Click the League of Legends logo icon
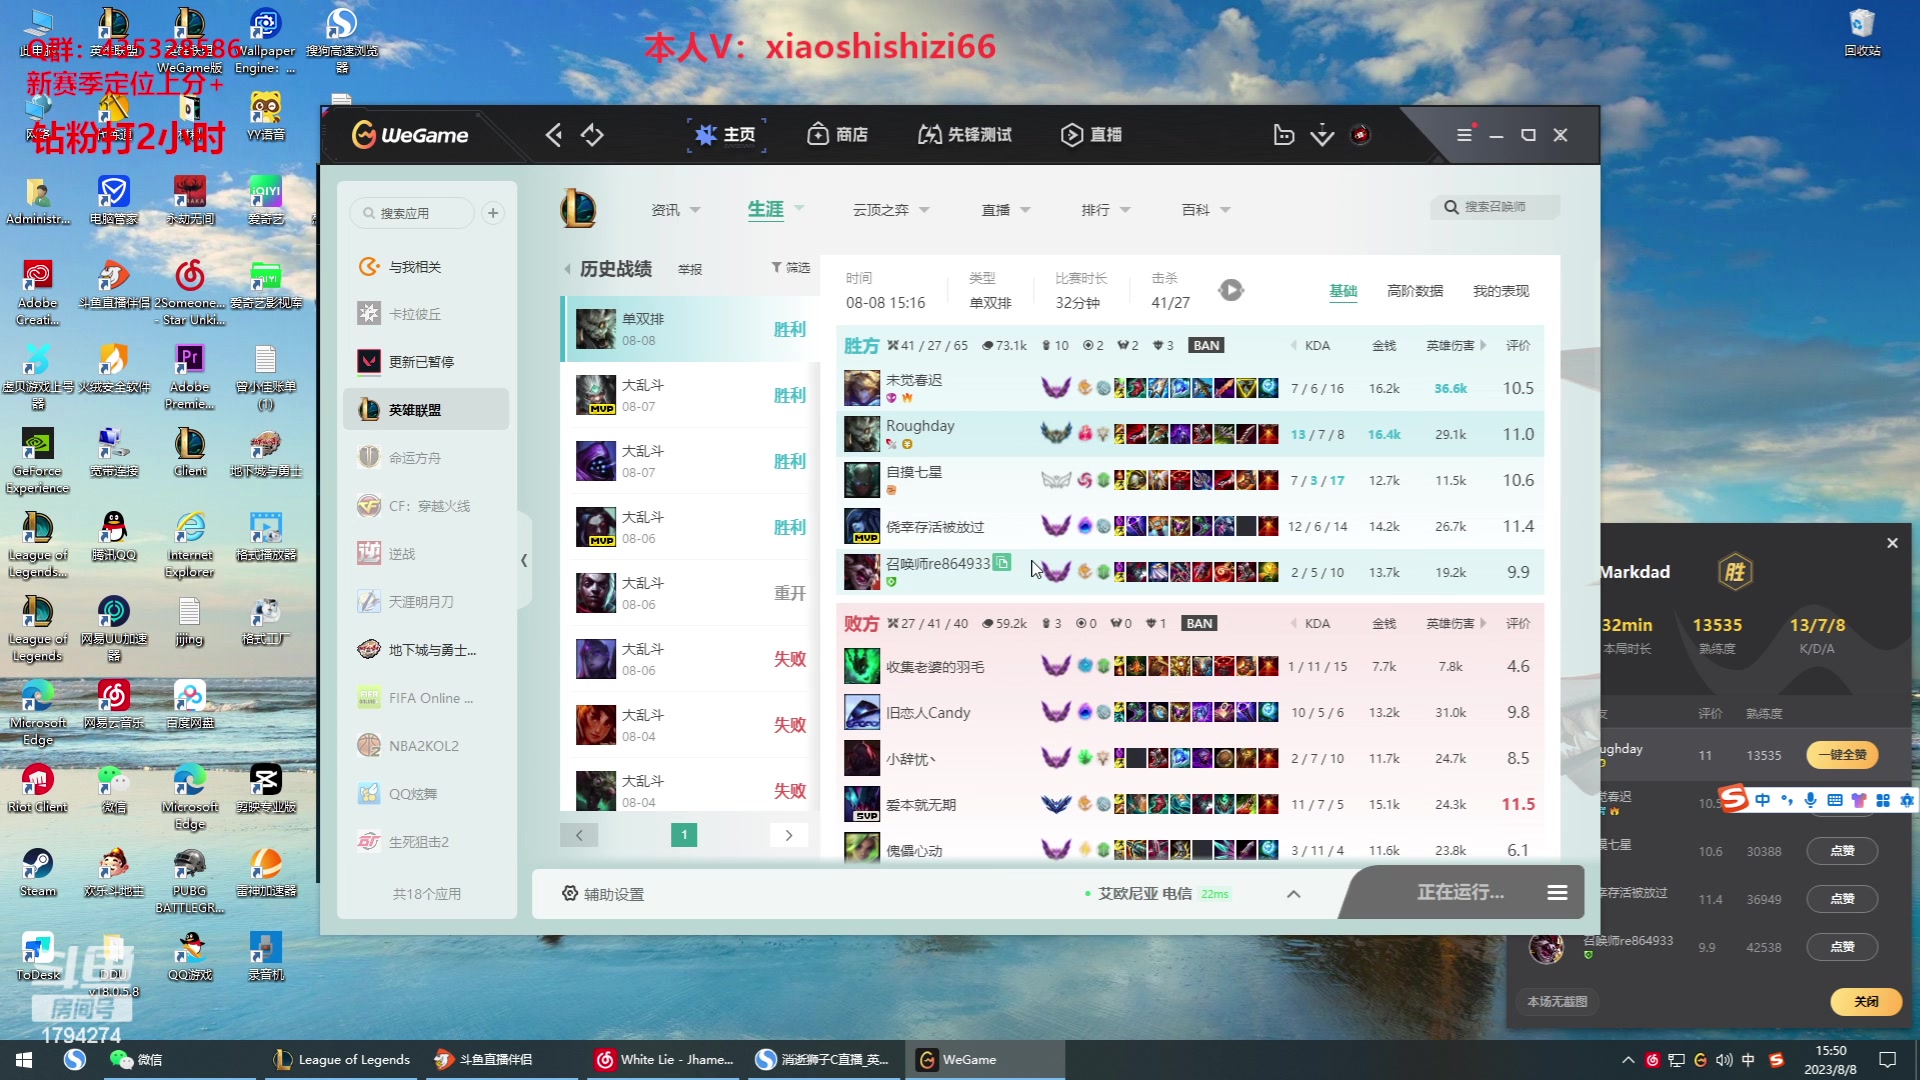1920x1080 pixels. (578, 209)
